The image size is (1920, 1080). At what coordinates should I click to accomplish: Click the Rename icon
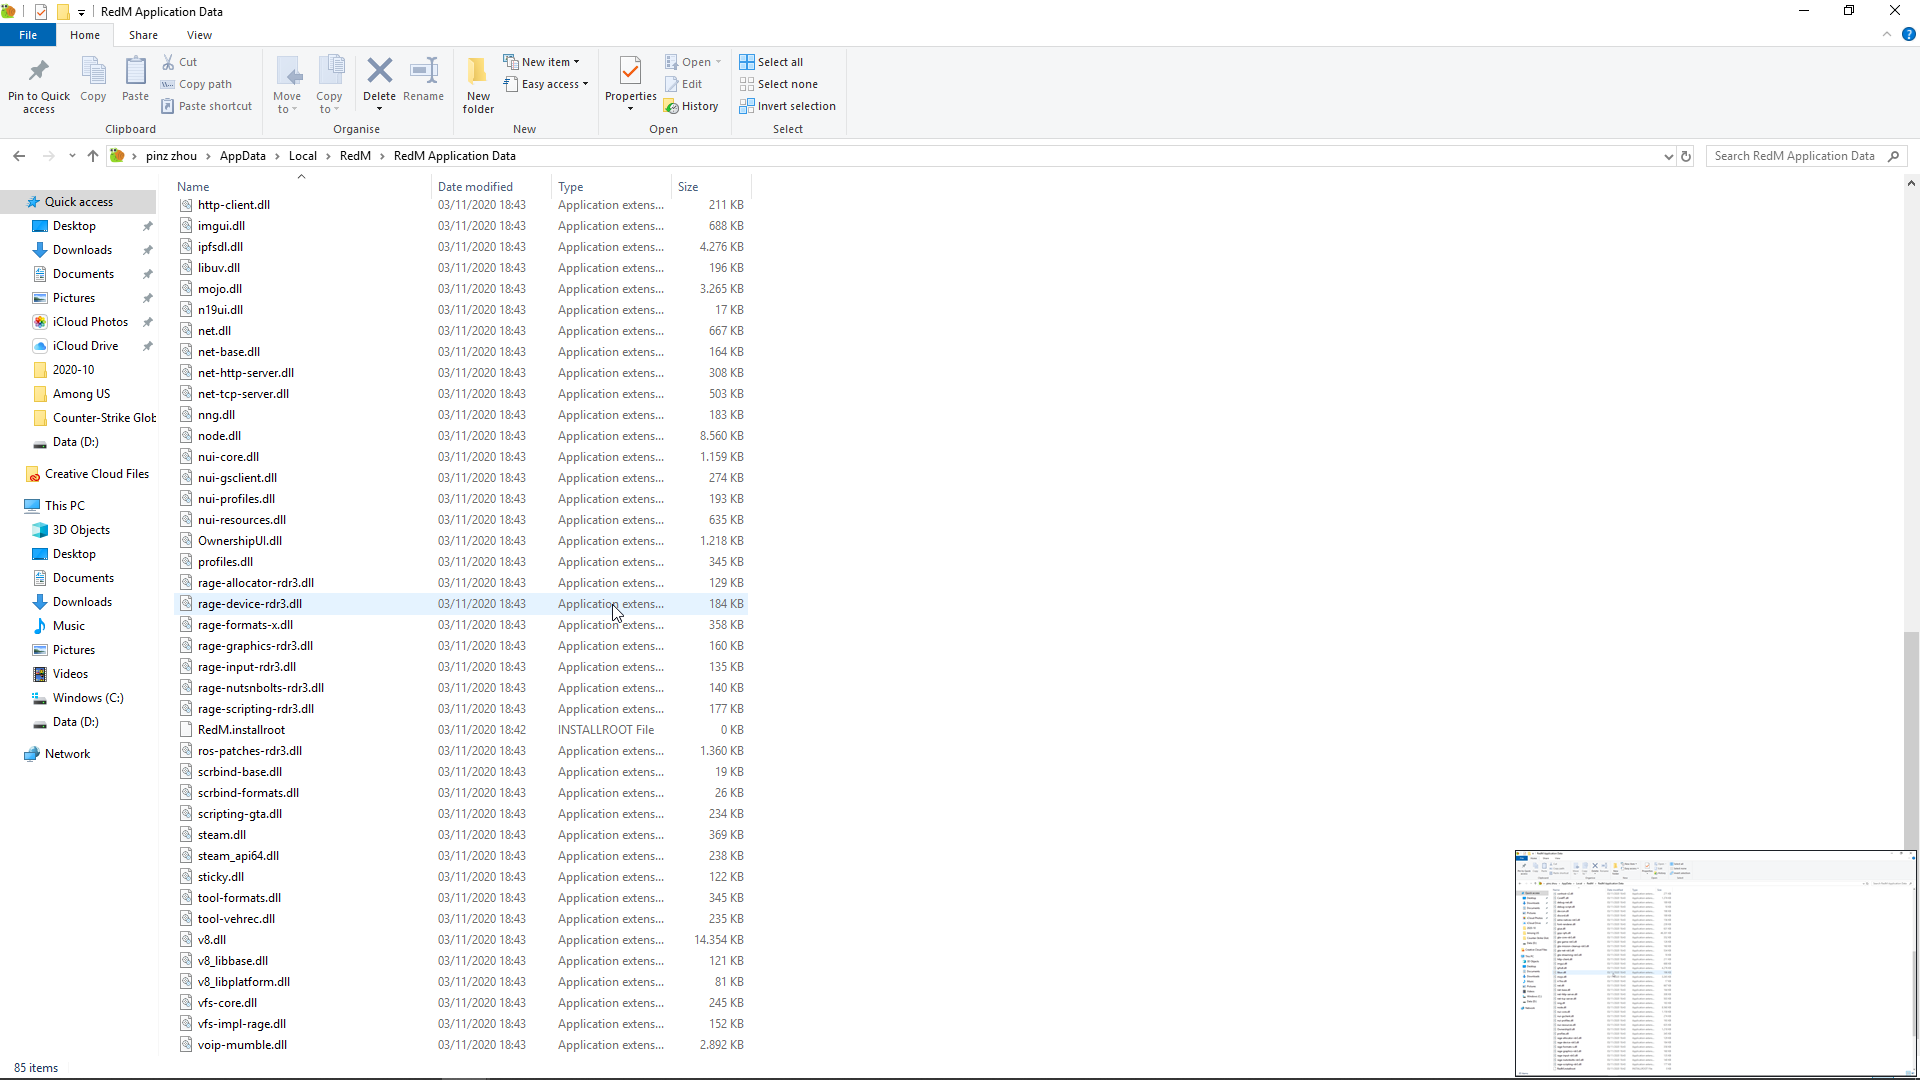[423, 80]
